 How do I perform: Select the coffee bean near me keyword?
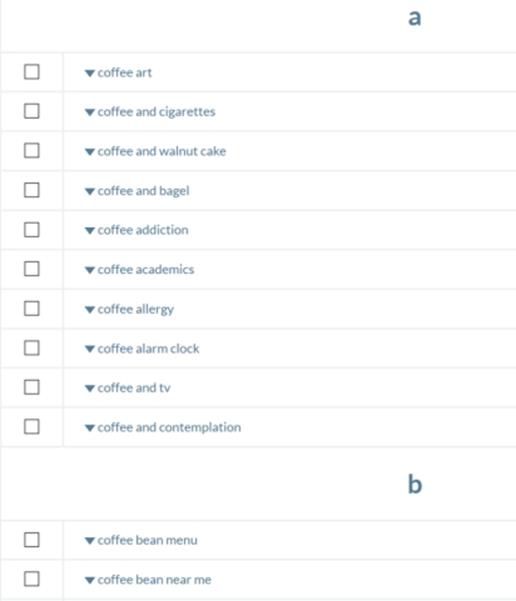pos(154,580)
